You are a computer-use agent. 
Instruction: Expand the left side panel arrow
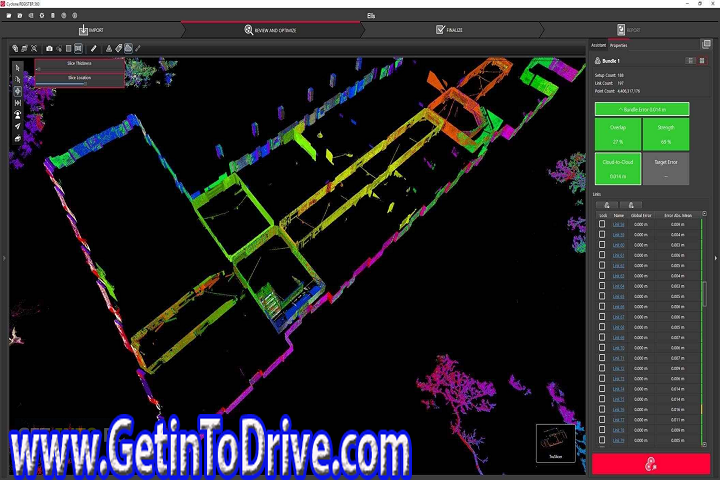4,258
